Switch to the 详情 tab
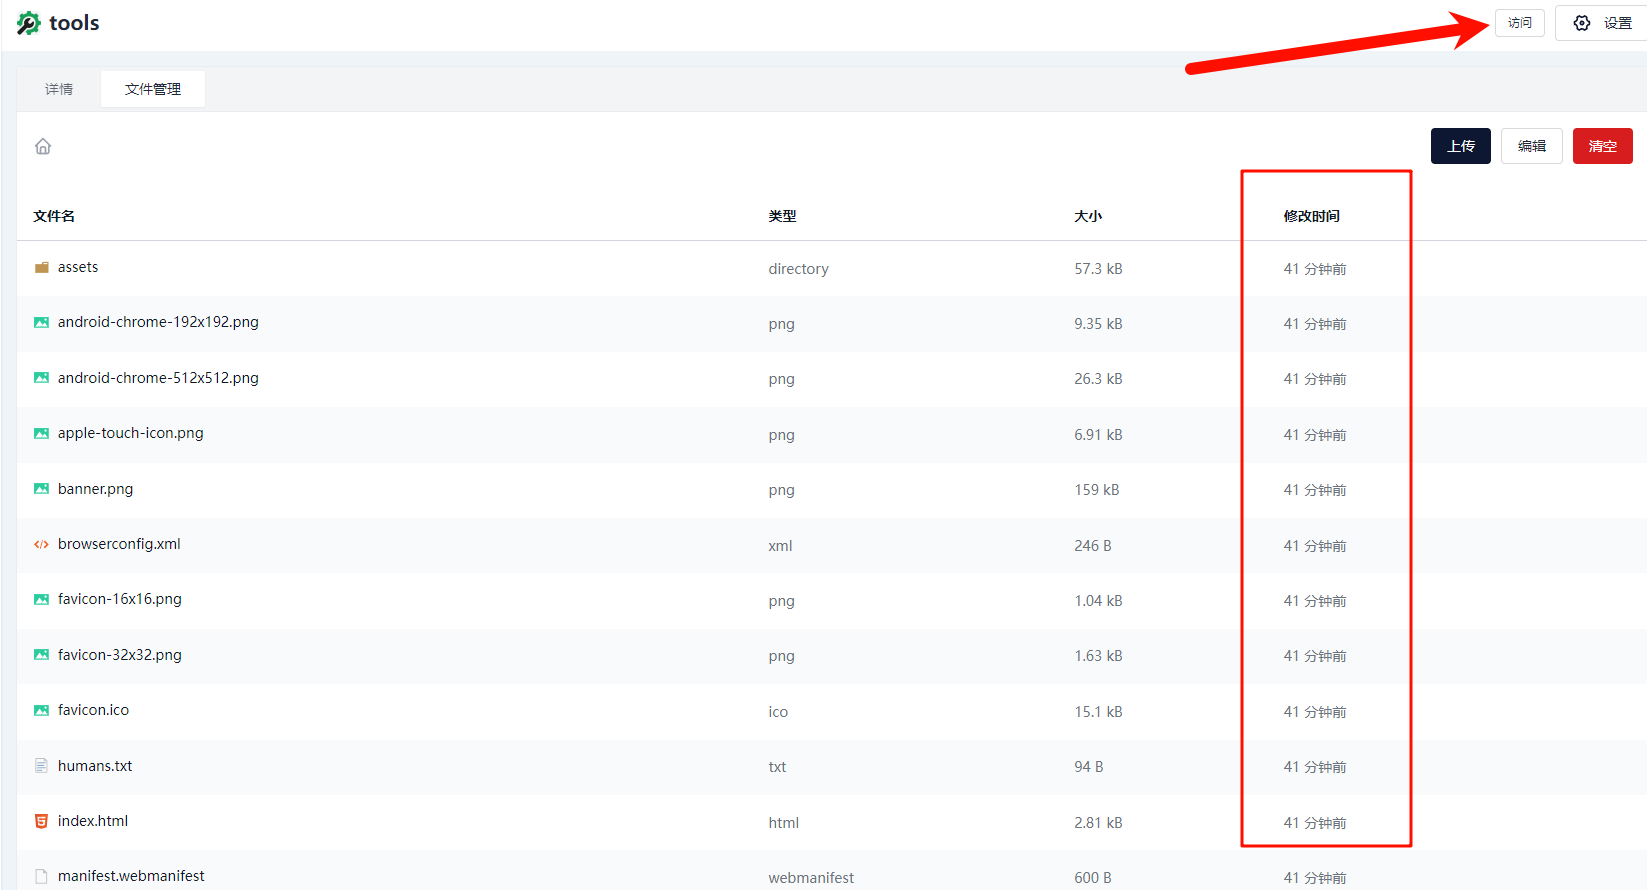The width and height of the screenshot is (1647, 890). coord(59,89)
